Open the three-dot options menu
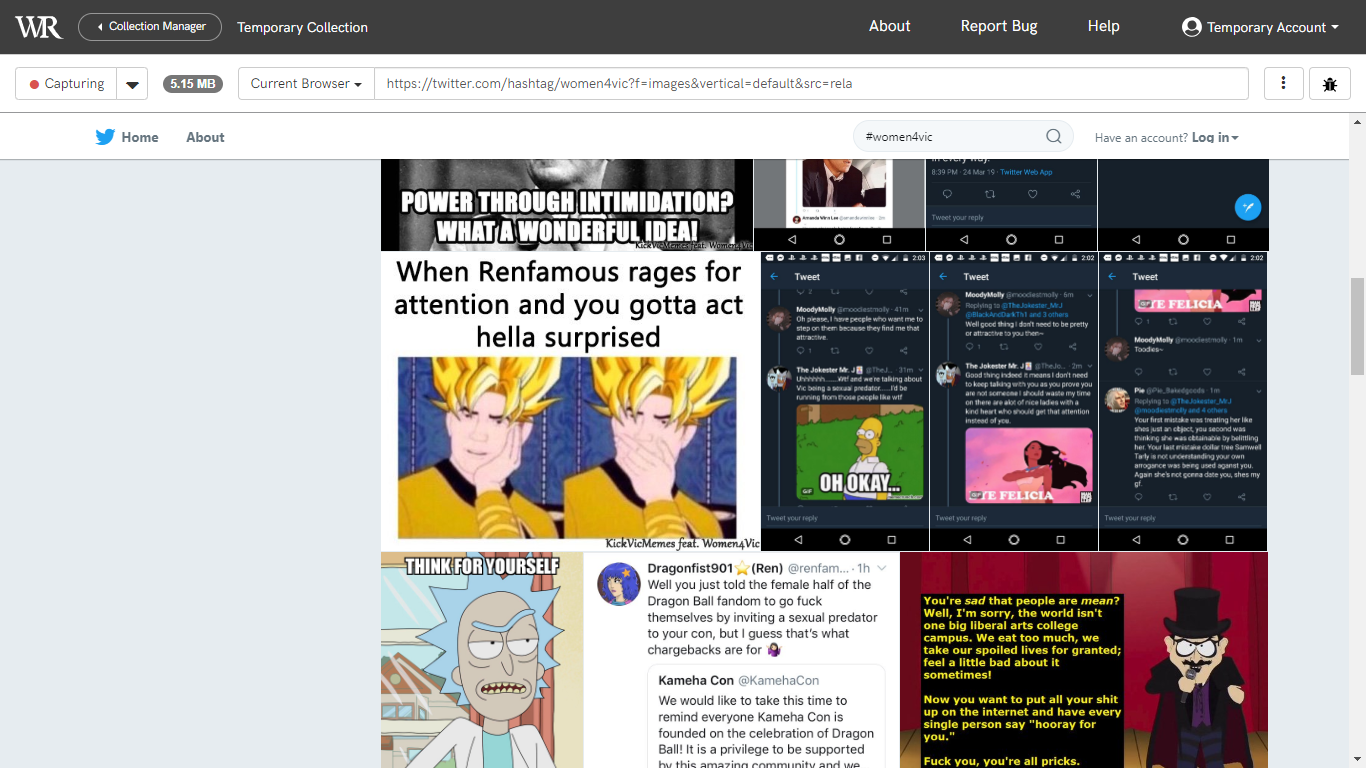 point(1283,84)
